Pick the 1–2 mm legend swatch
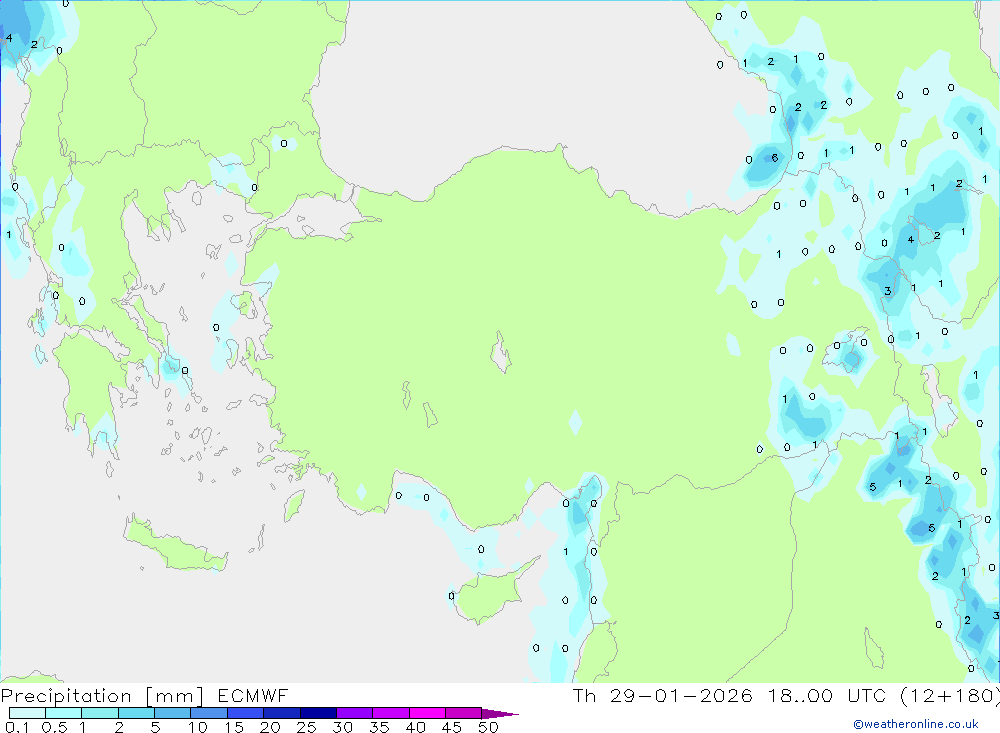 coord(100,713)
